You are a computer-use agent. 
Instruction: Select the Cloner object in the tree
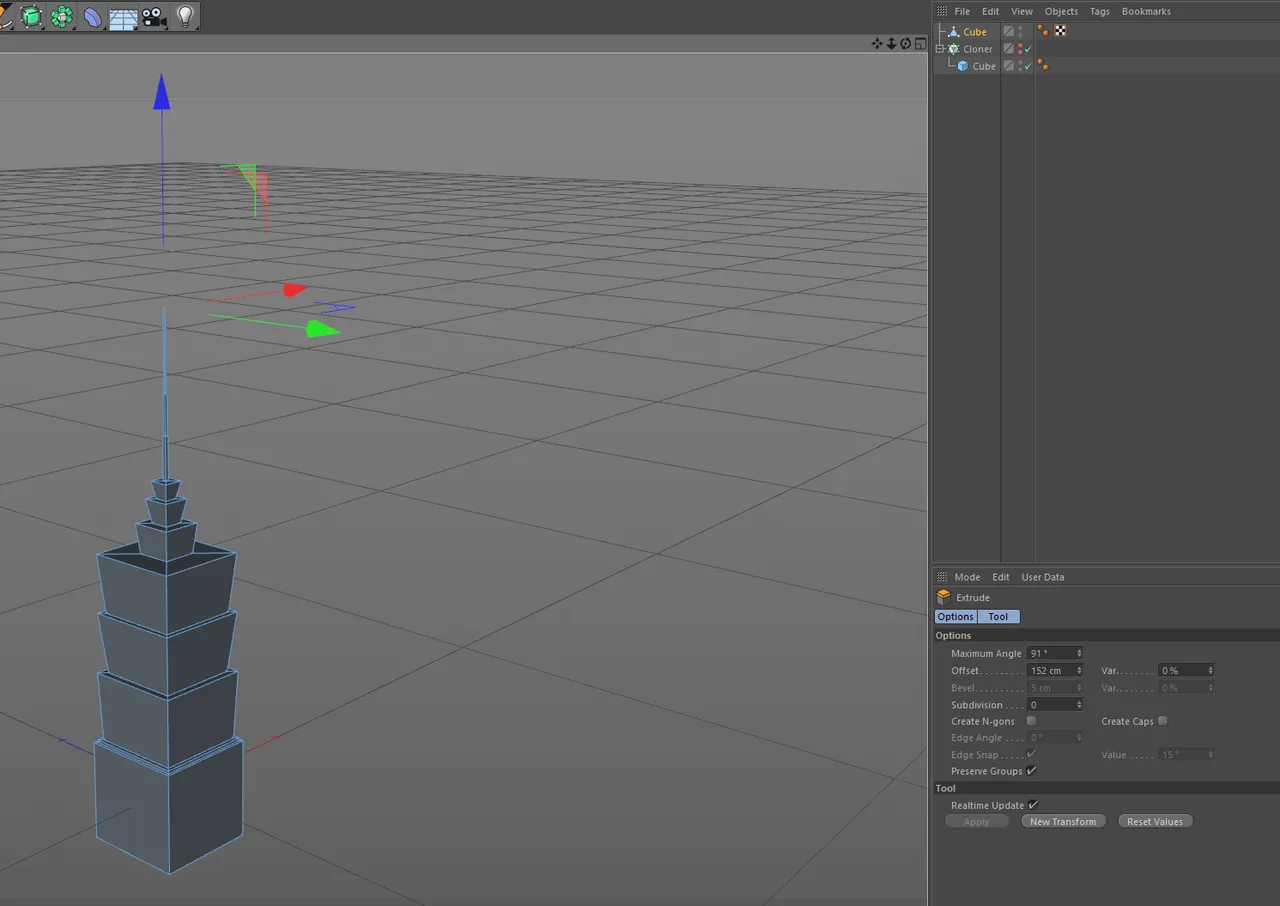click(977, 49)
